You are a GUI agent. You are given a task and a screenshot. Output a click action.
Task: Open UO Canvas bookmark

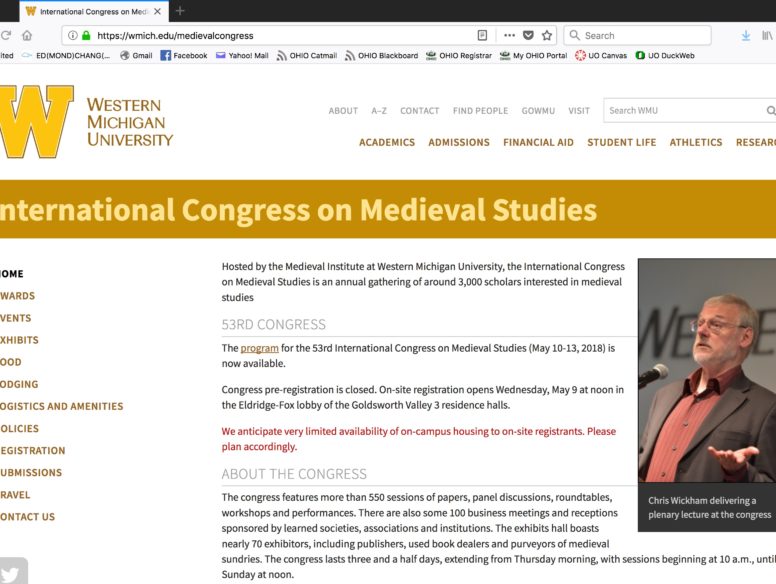coord(601,55)
